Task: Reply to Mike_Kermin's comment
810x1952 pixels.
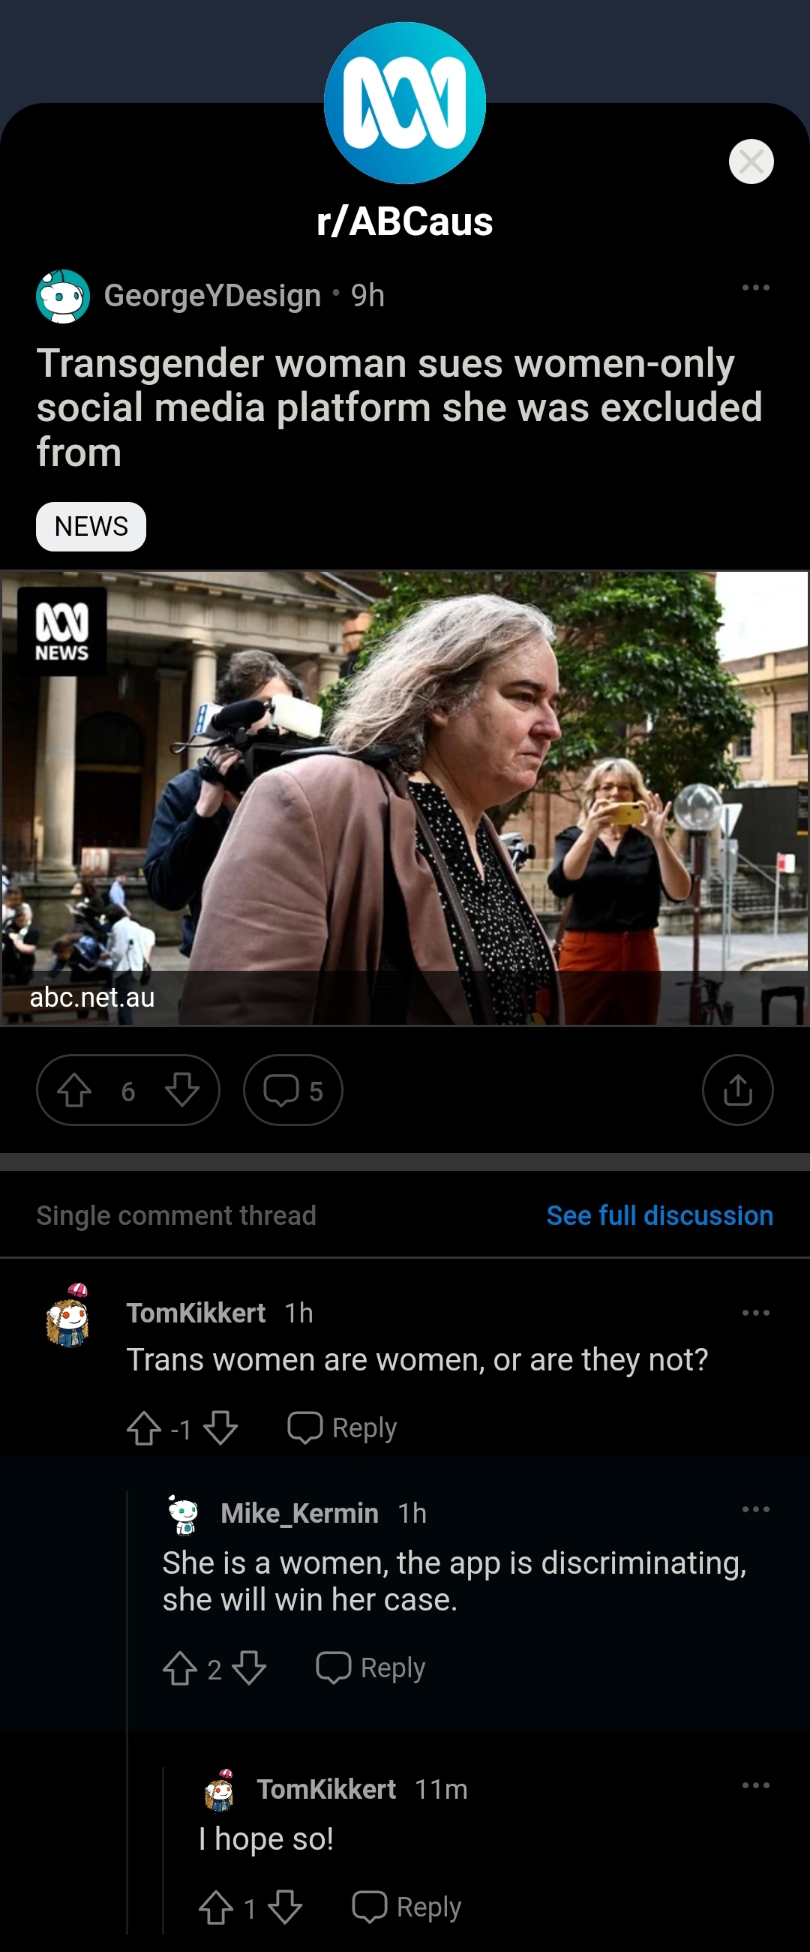Action: click(x=371, y=1668)
